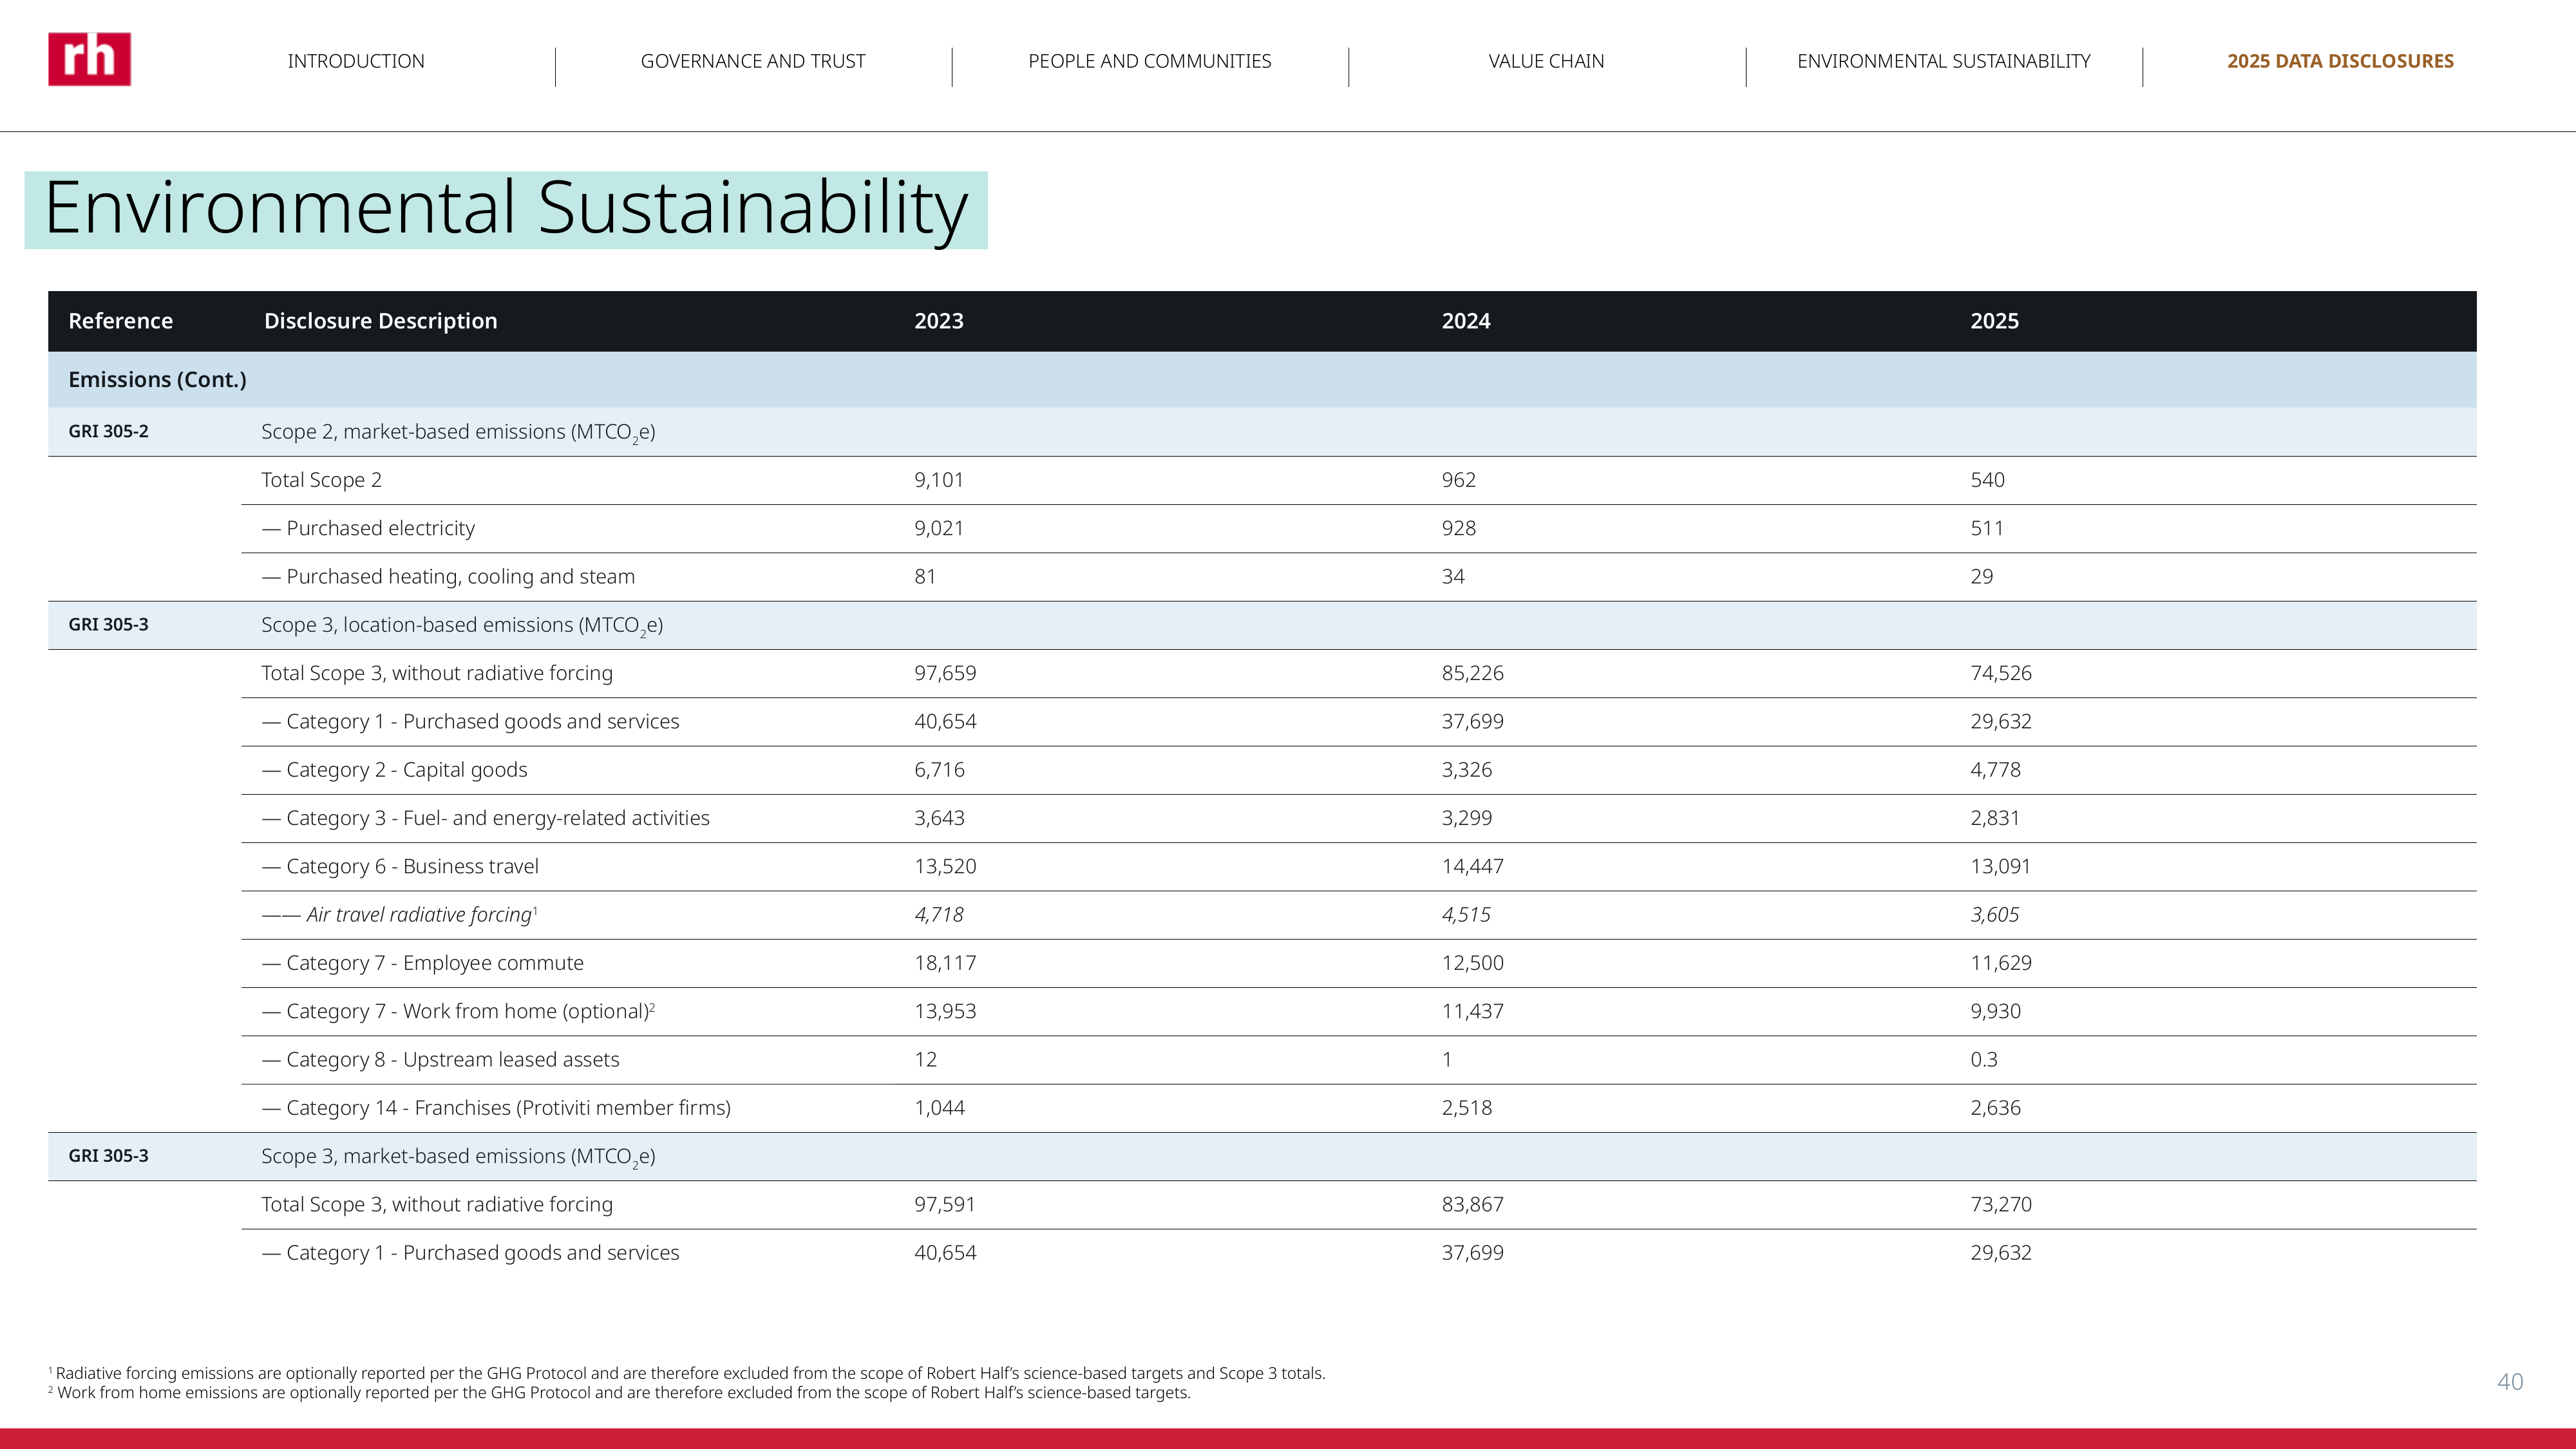Click Purchased heating, cooling and steam label
Image resolution: width=2576 pixels, height=1449 pixels.
coord(448,577)
